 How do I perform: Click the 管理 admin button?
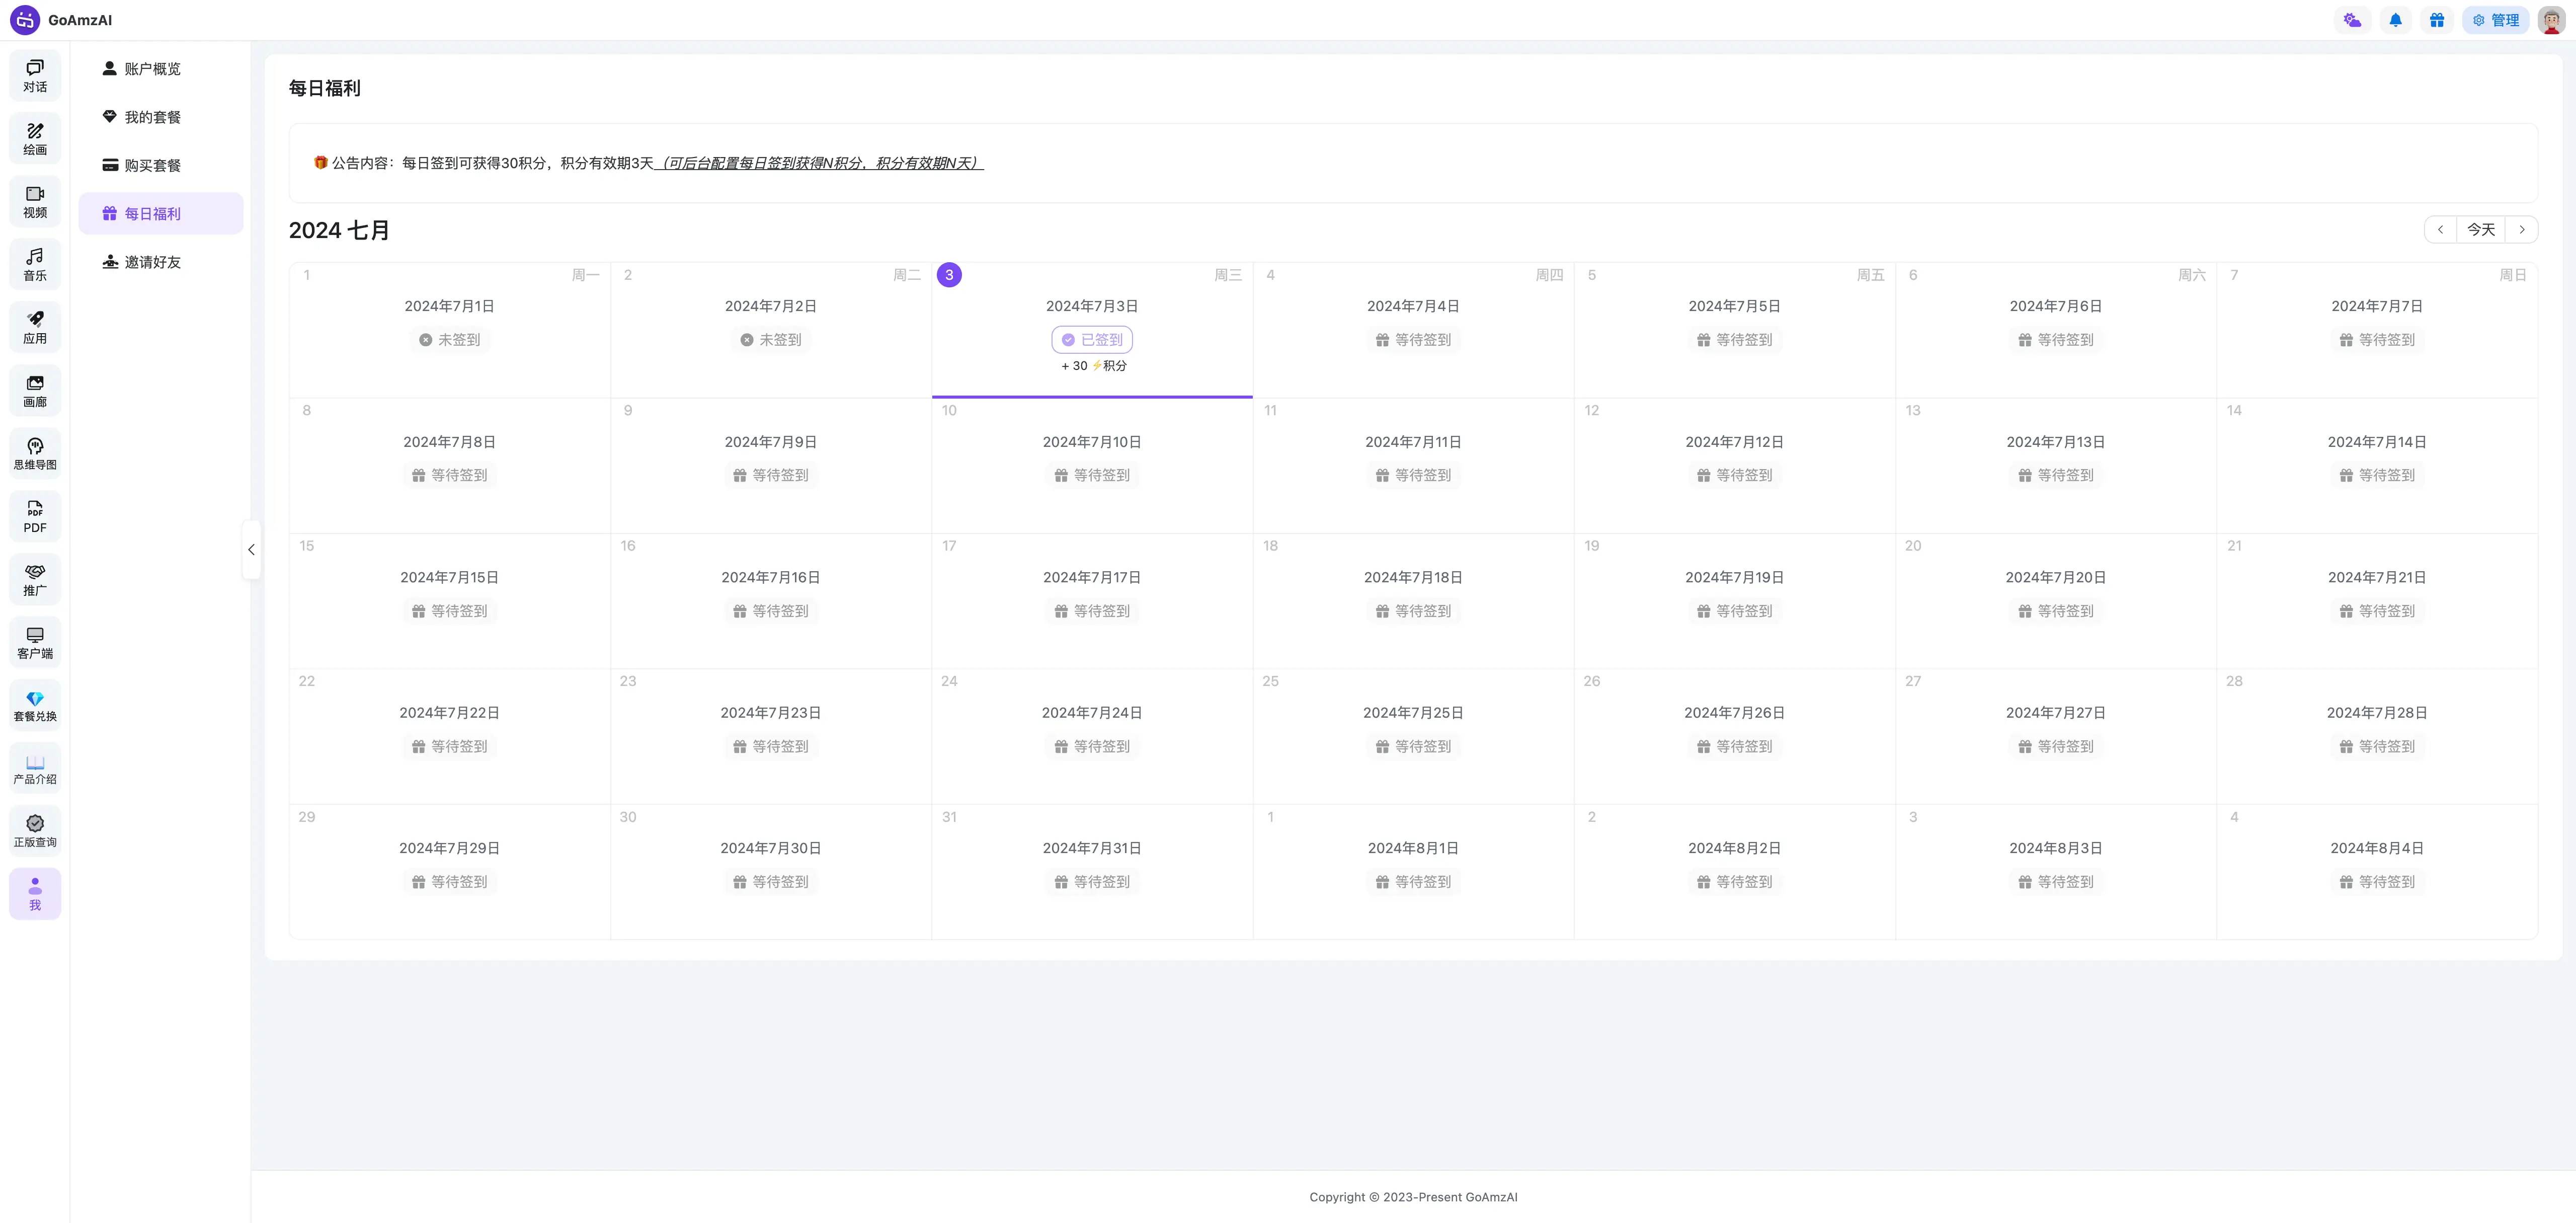pos(2496,20)
